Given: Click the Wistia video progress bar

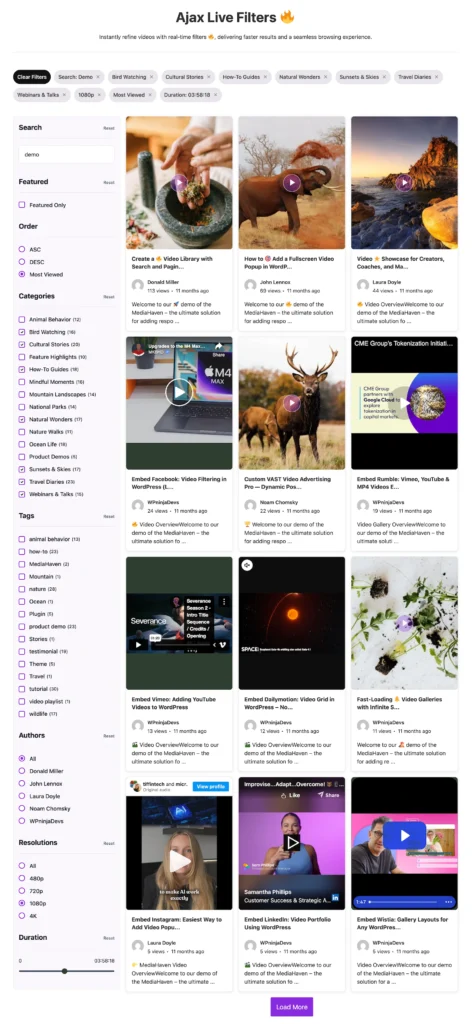Looking at the screenshot, I should point(405,902).
